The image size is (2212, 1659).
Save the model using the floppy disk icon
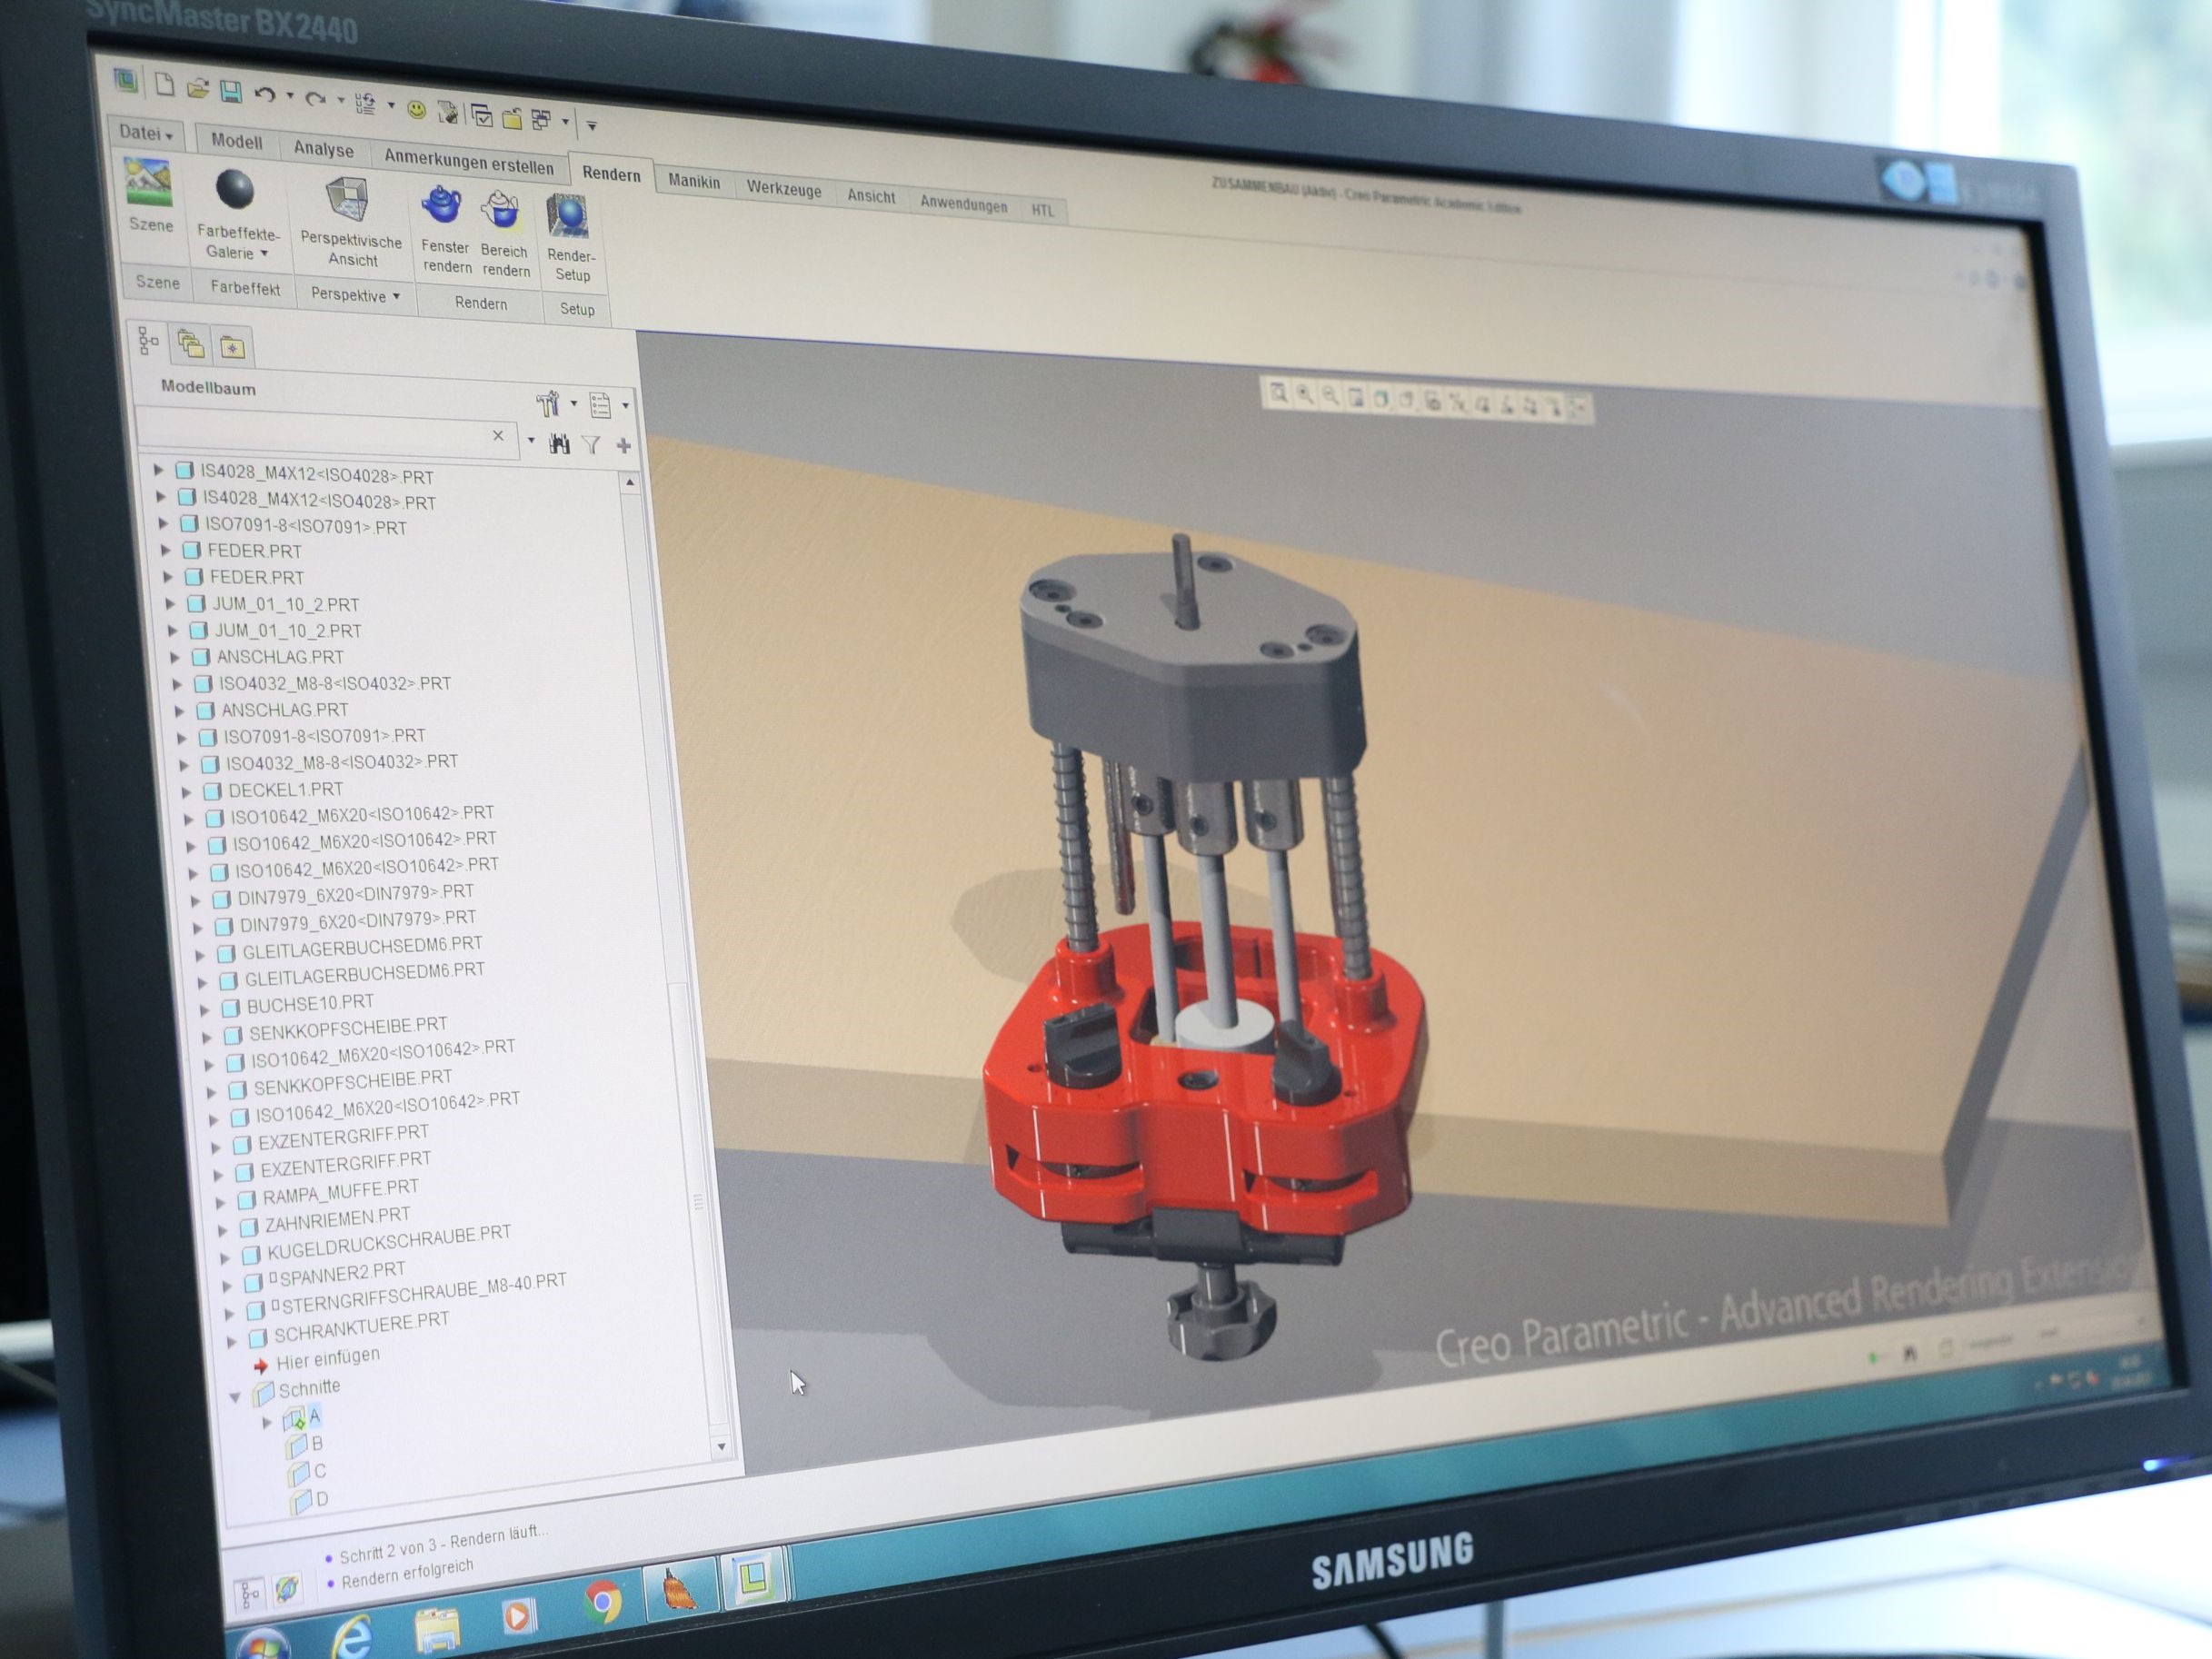(x=231, y=92)
